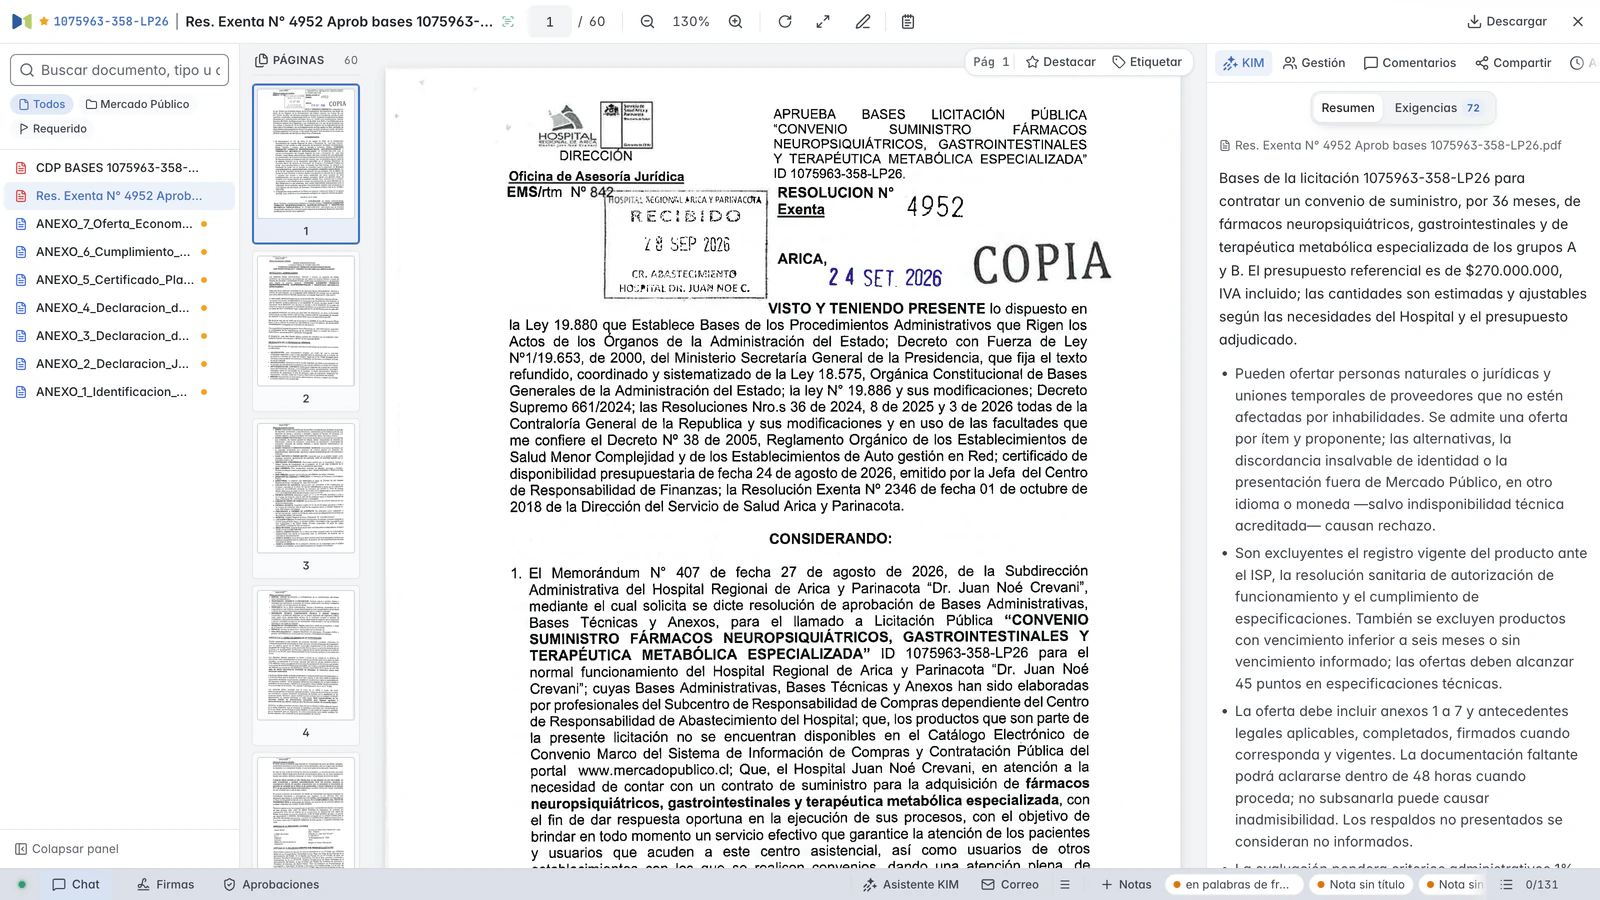Click Etiquetar to tag the page
The width and height of the screenshot is (1600, 900).
coord(1147,62)
